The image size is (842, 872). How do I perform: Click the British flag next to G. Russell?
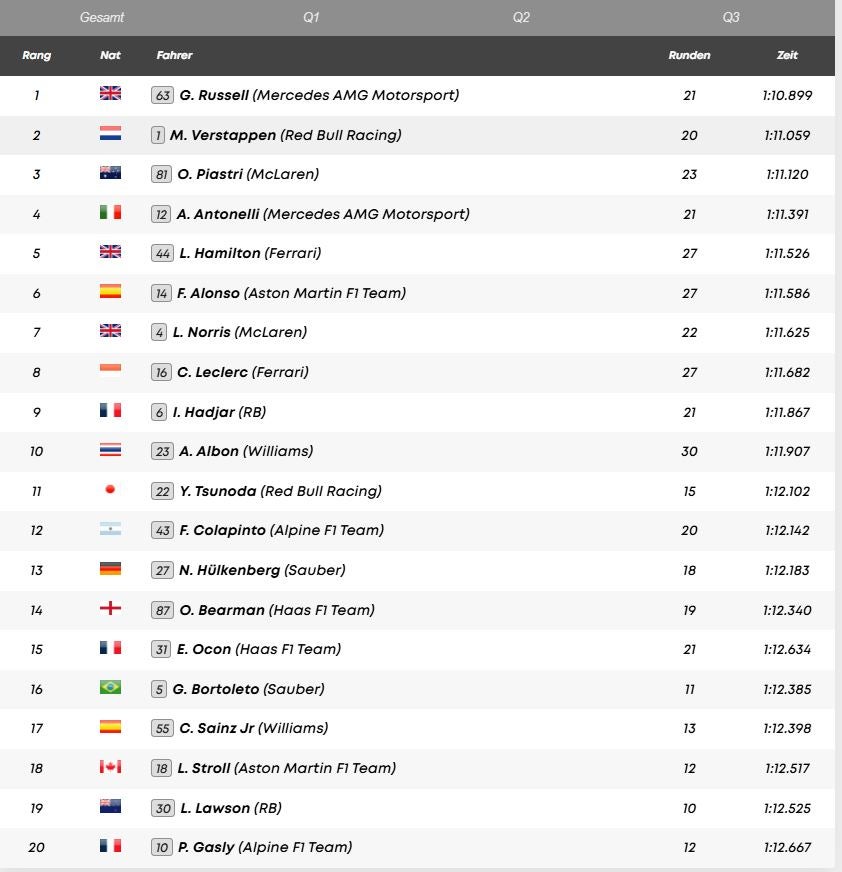point(110,95)
